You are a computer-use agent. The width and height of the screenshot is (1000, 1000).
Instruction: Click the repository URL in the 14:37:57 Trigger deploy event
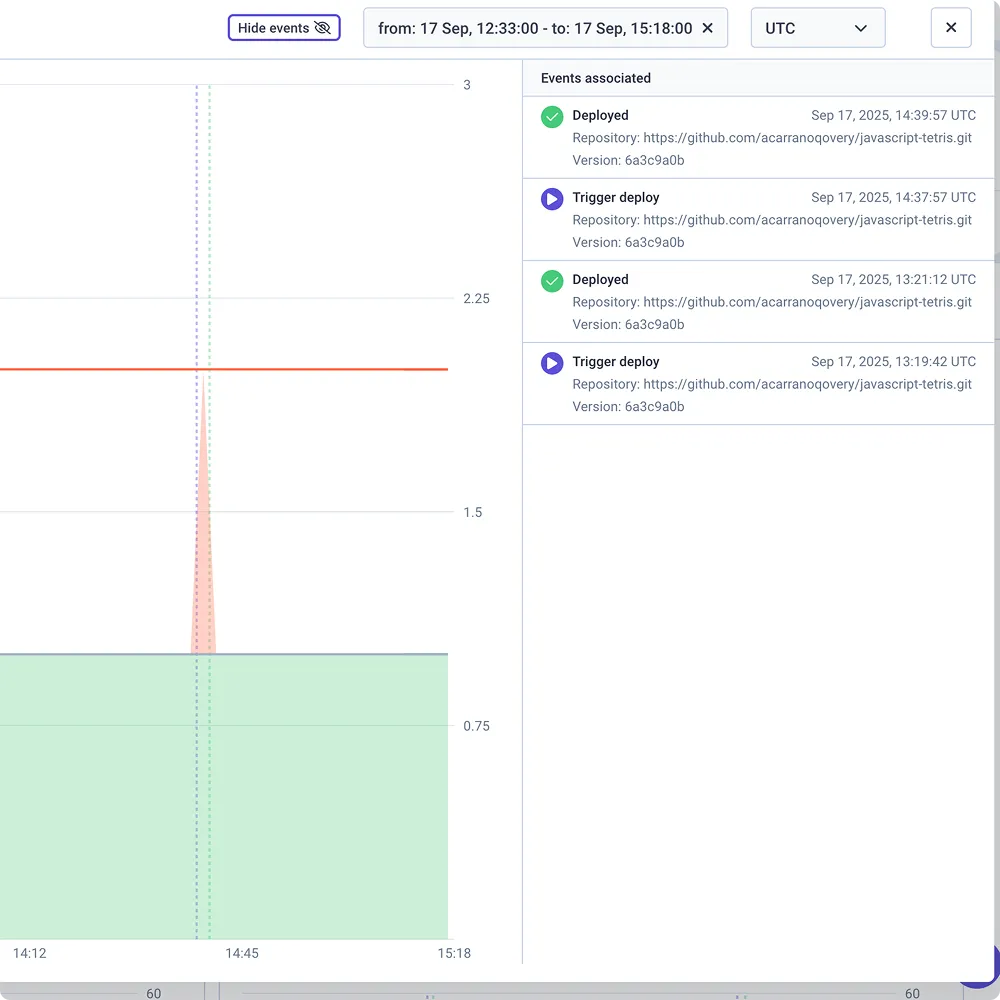[x=807, y=220]
